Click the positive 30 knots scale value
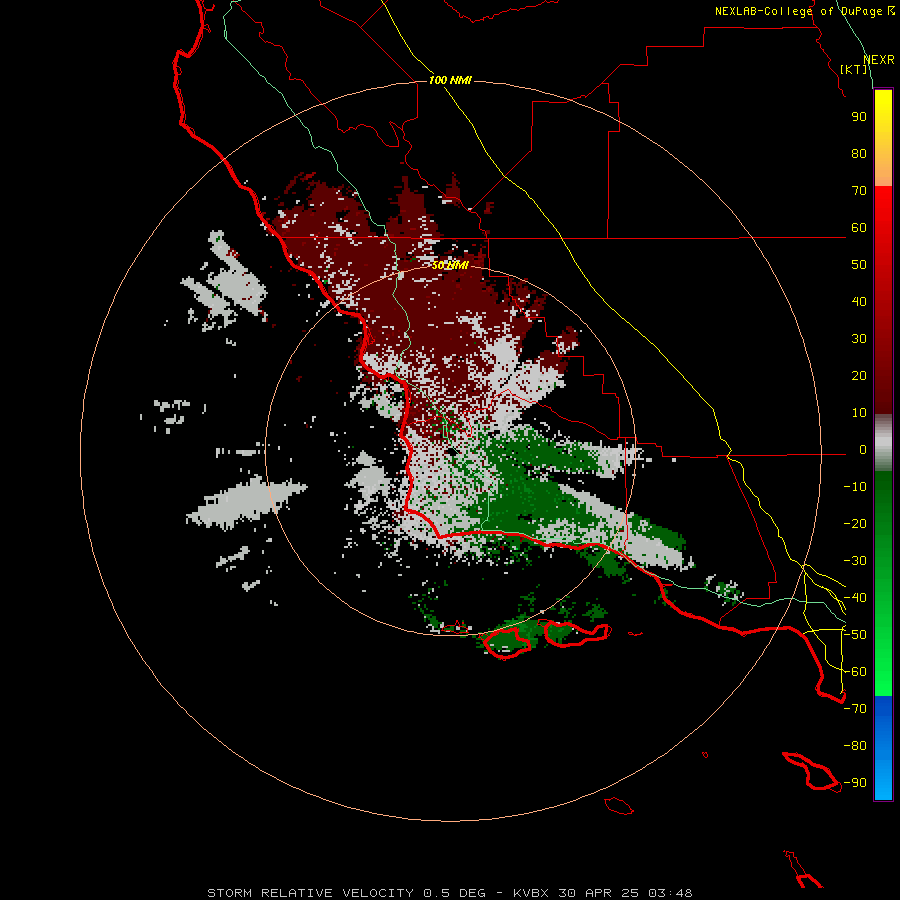Viewport: 900px width, 900px height. [x=859, y=339]
